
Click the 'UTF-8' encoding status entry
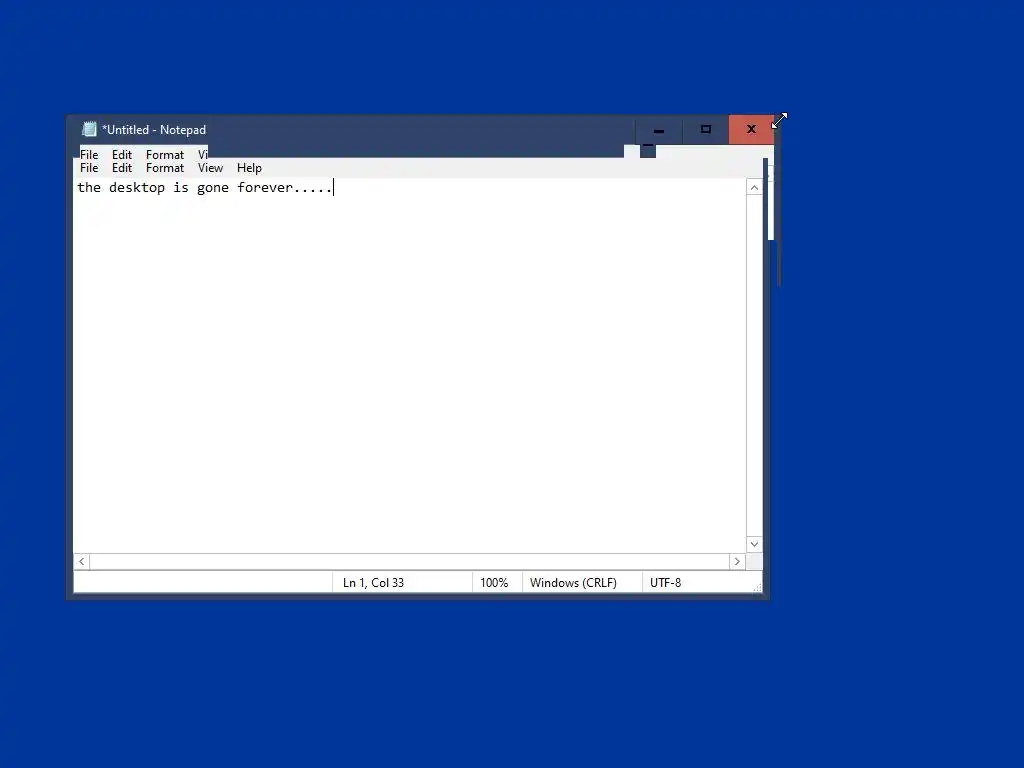(665, 583)
